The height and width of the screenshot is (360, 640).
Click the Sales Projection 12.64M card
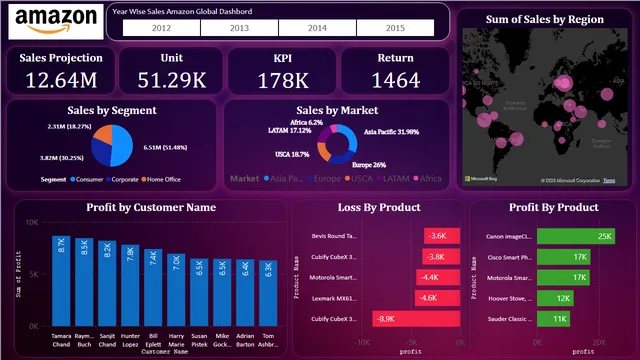[61, 71]
